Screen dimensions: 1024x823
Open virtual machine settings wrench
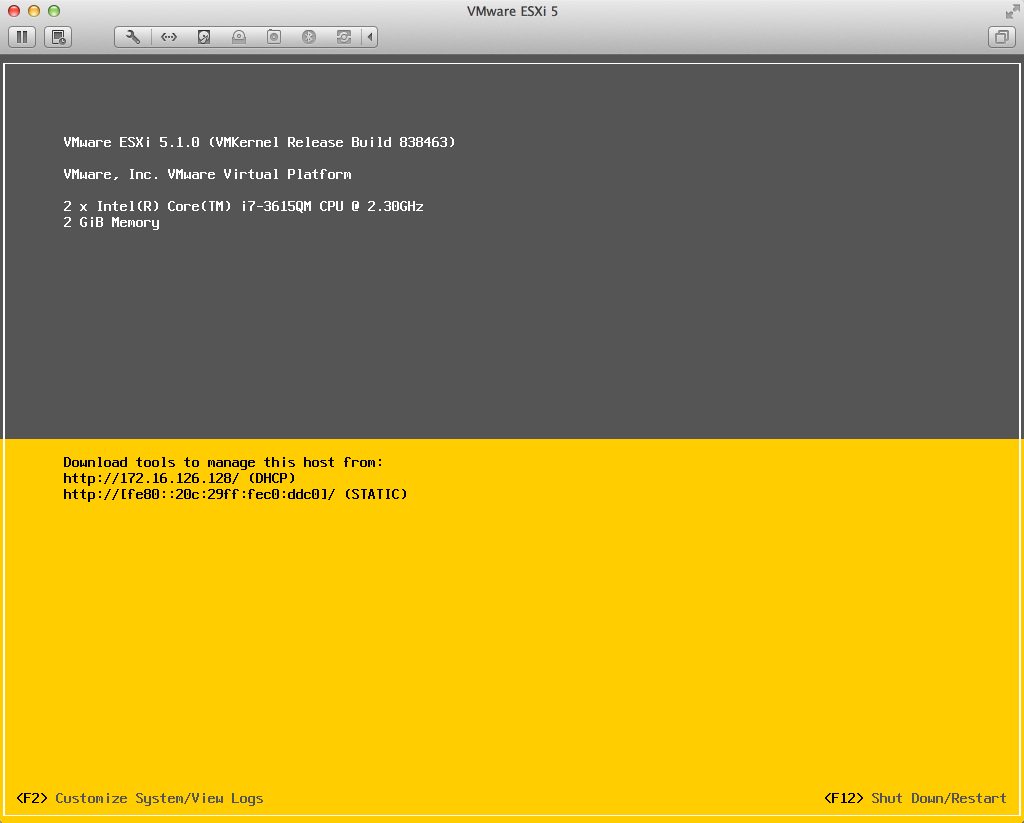(x=133, y=37)
